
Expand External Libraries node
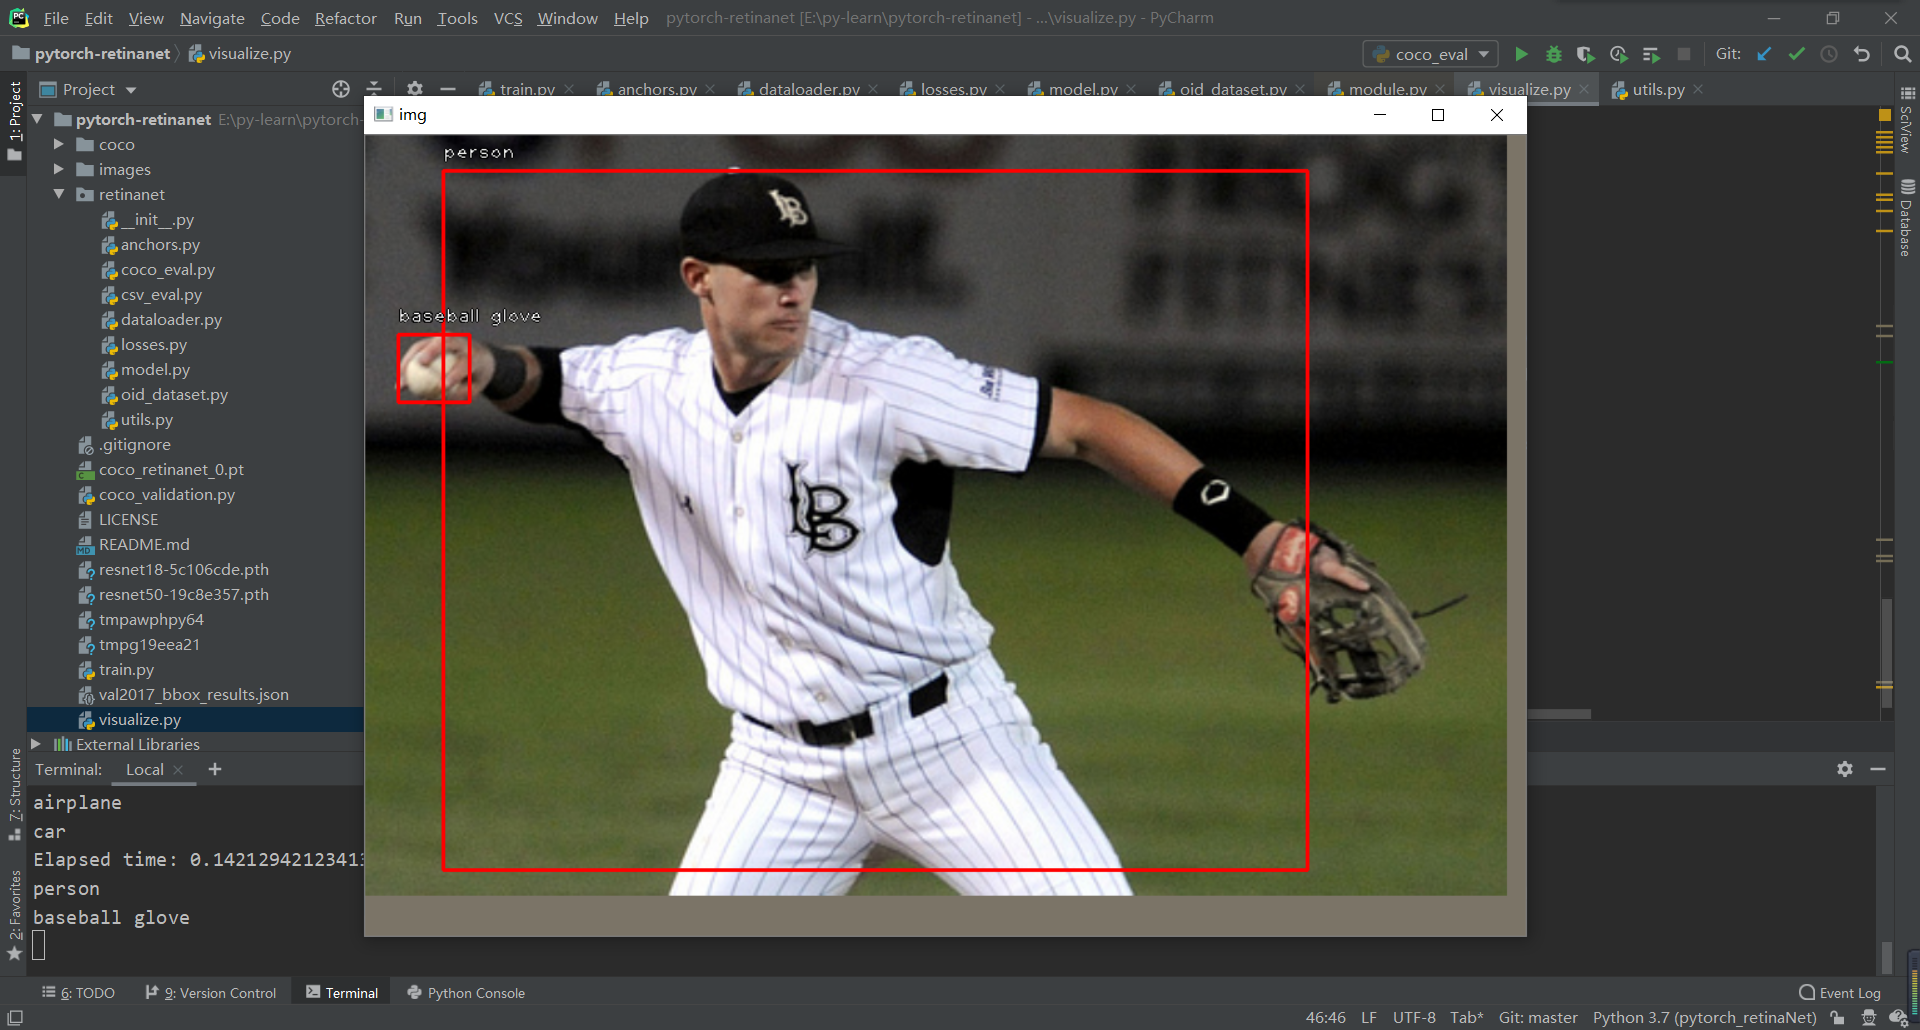36,745
